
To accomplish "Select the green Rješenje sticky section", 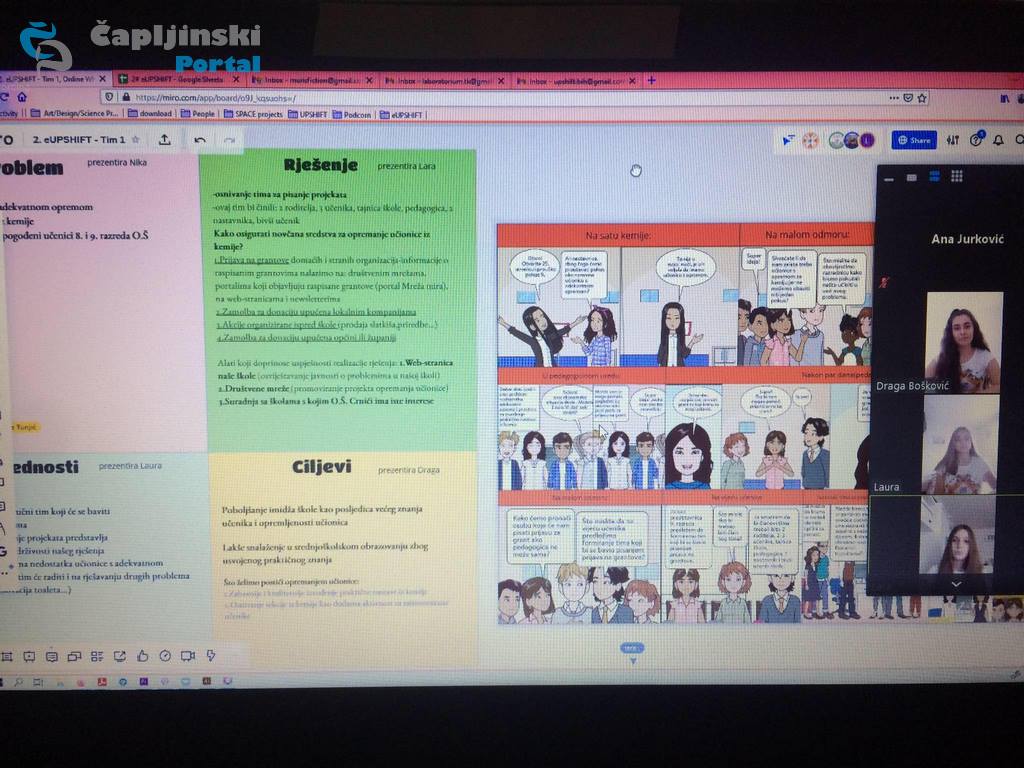I will 341,300.
